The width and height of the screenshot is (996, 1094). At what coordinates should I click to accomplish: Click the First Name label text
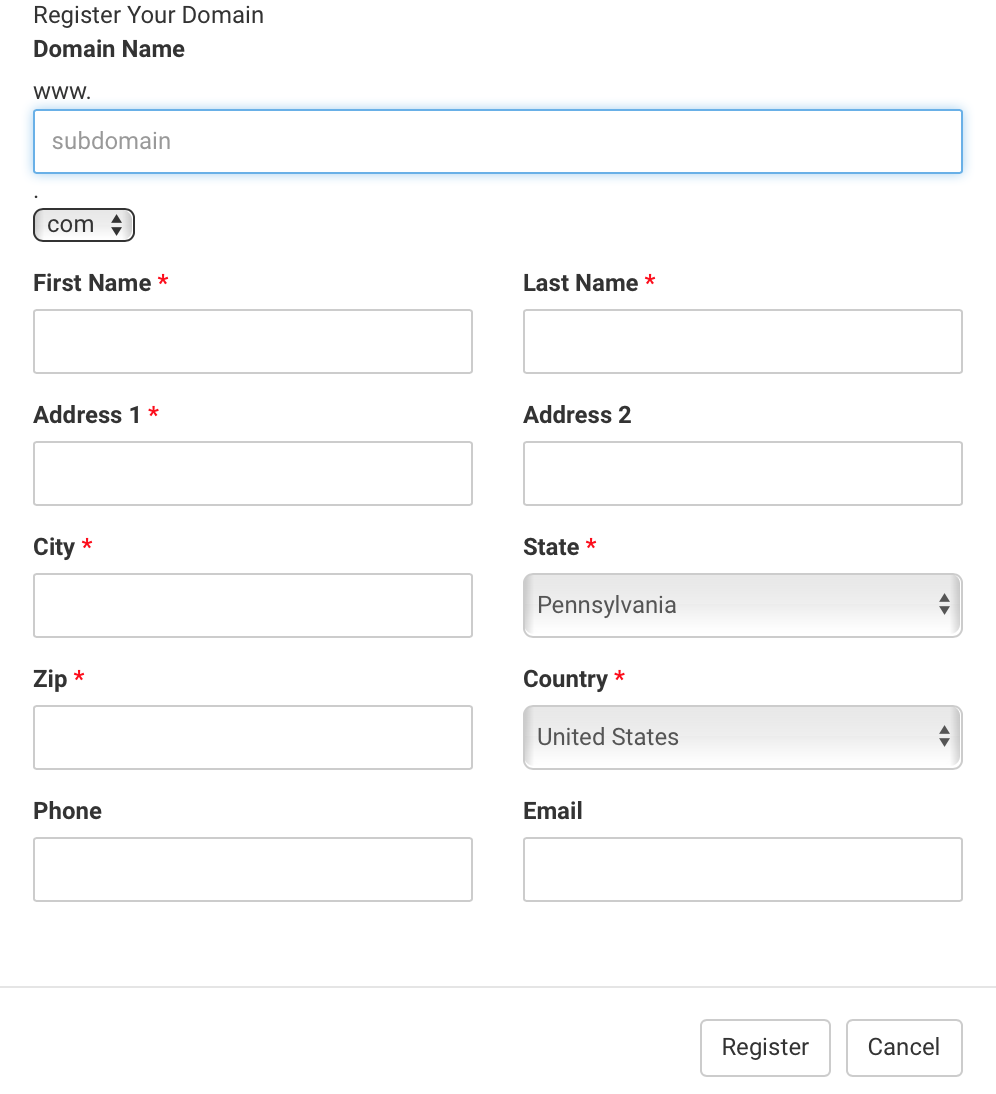92,283
